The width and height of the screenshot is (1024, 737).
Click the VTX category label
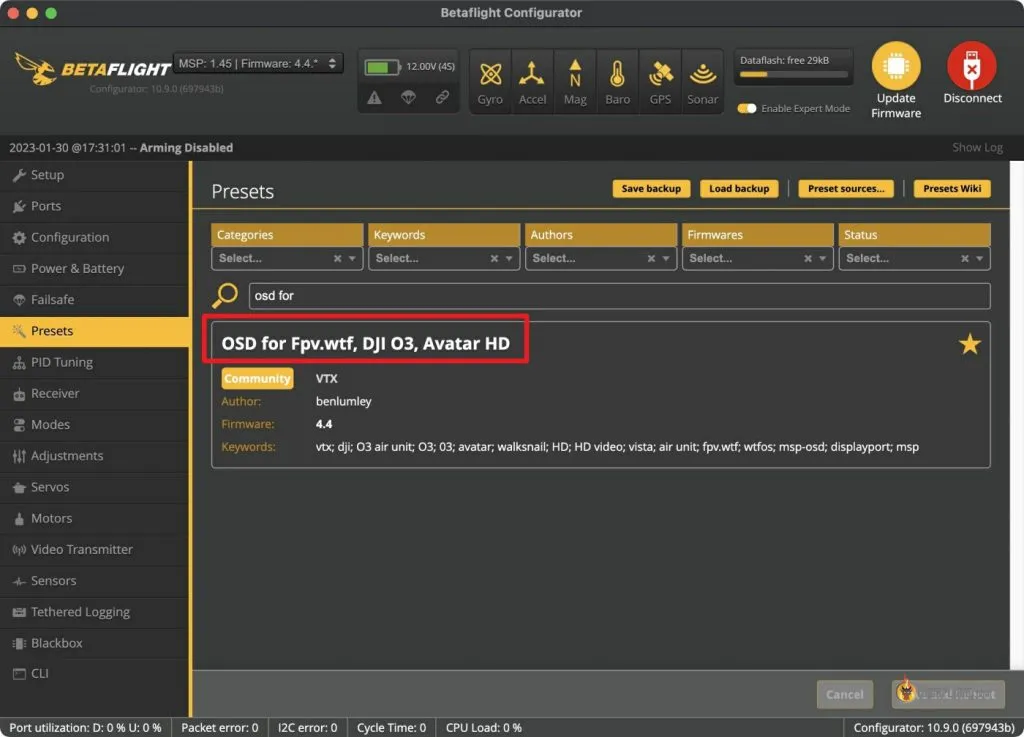coord(327,379)
